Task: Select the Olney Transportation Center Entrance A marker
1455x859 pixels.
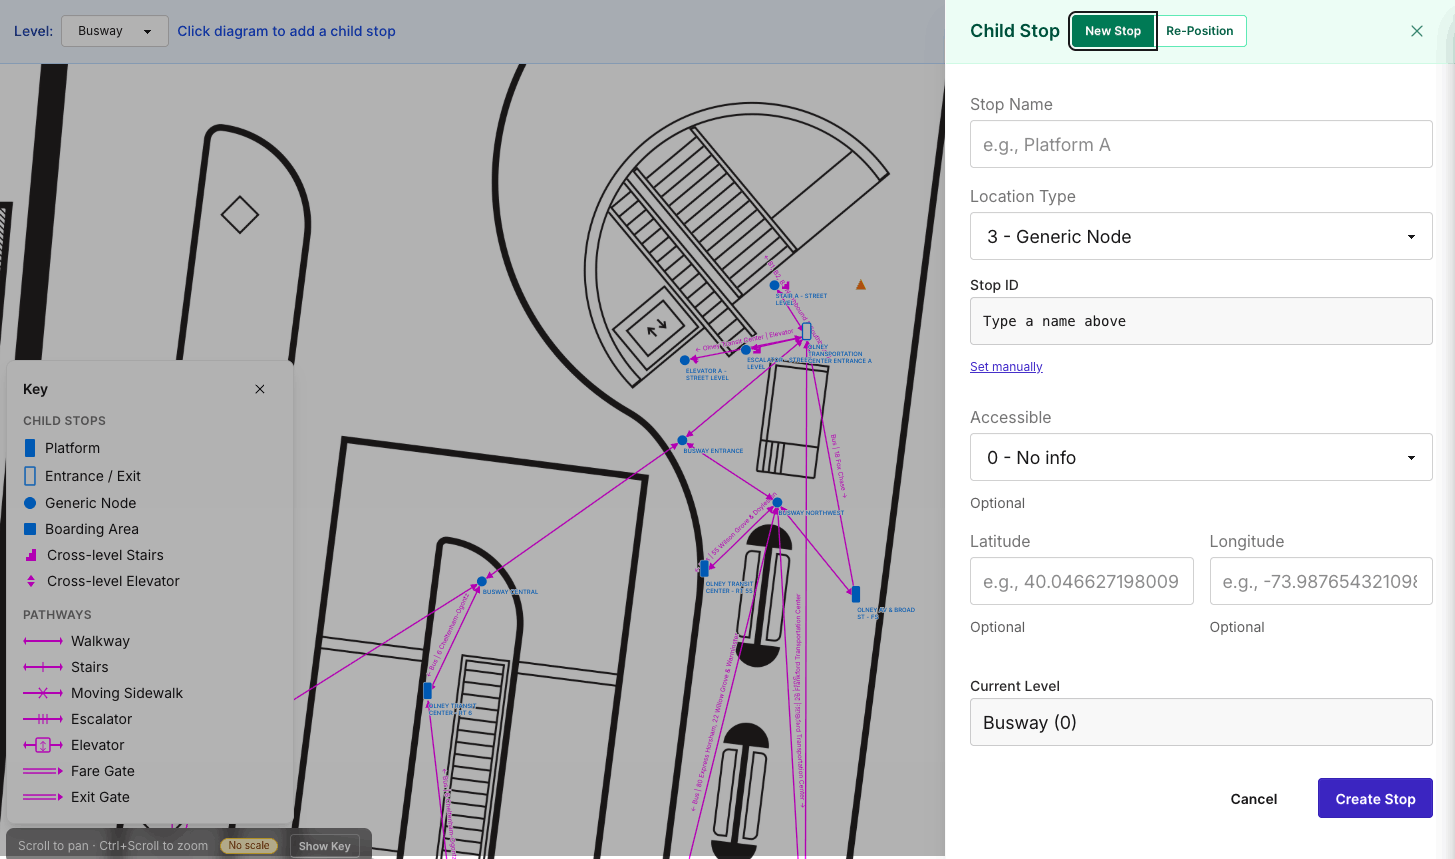Action: coord(806,331)
